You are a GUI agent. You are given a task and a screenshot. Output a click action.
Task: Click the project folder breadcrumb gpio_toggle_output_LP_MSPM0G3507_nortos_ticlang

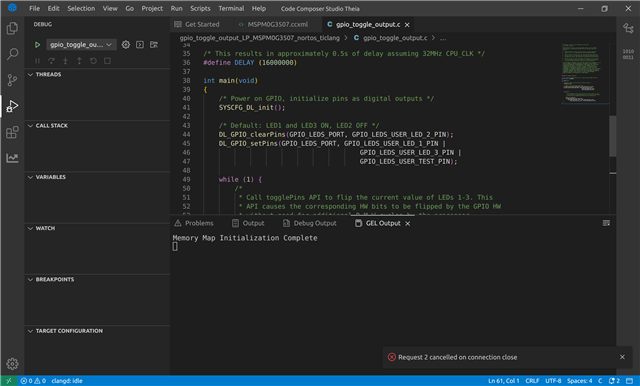260,38
